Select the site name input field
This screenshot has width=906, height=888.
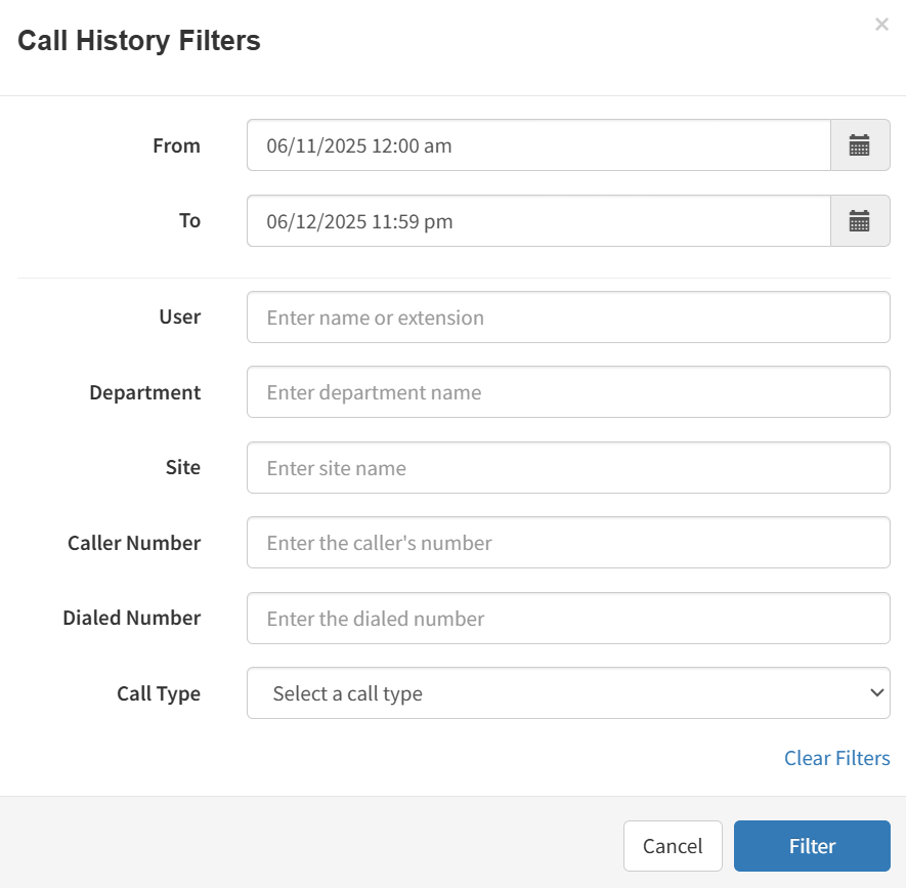[568, 468]
